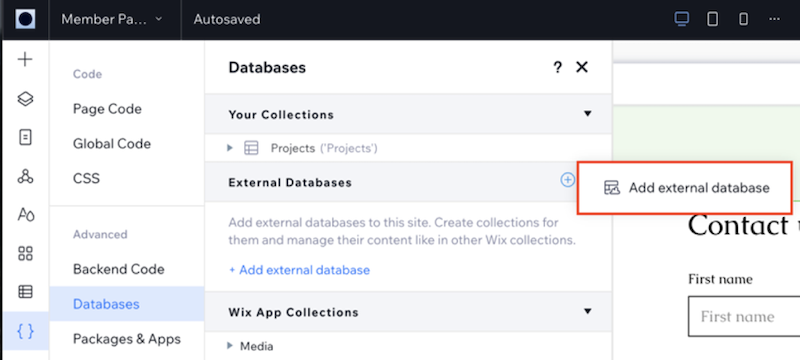Click the Autosaved status text
Viewport: 800px width, 360px height.
227,19
